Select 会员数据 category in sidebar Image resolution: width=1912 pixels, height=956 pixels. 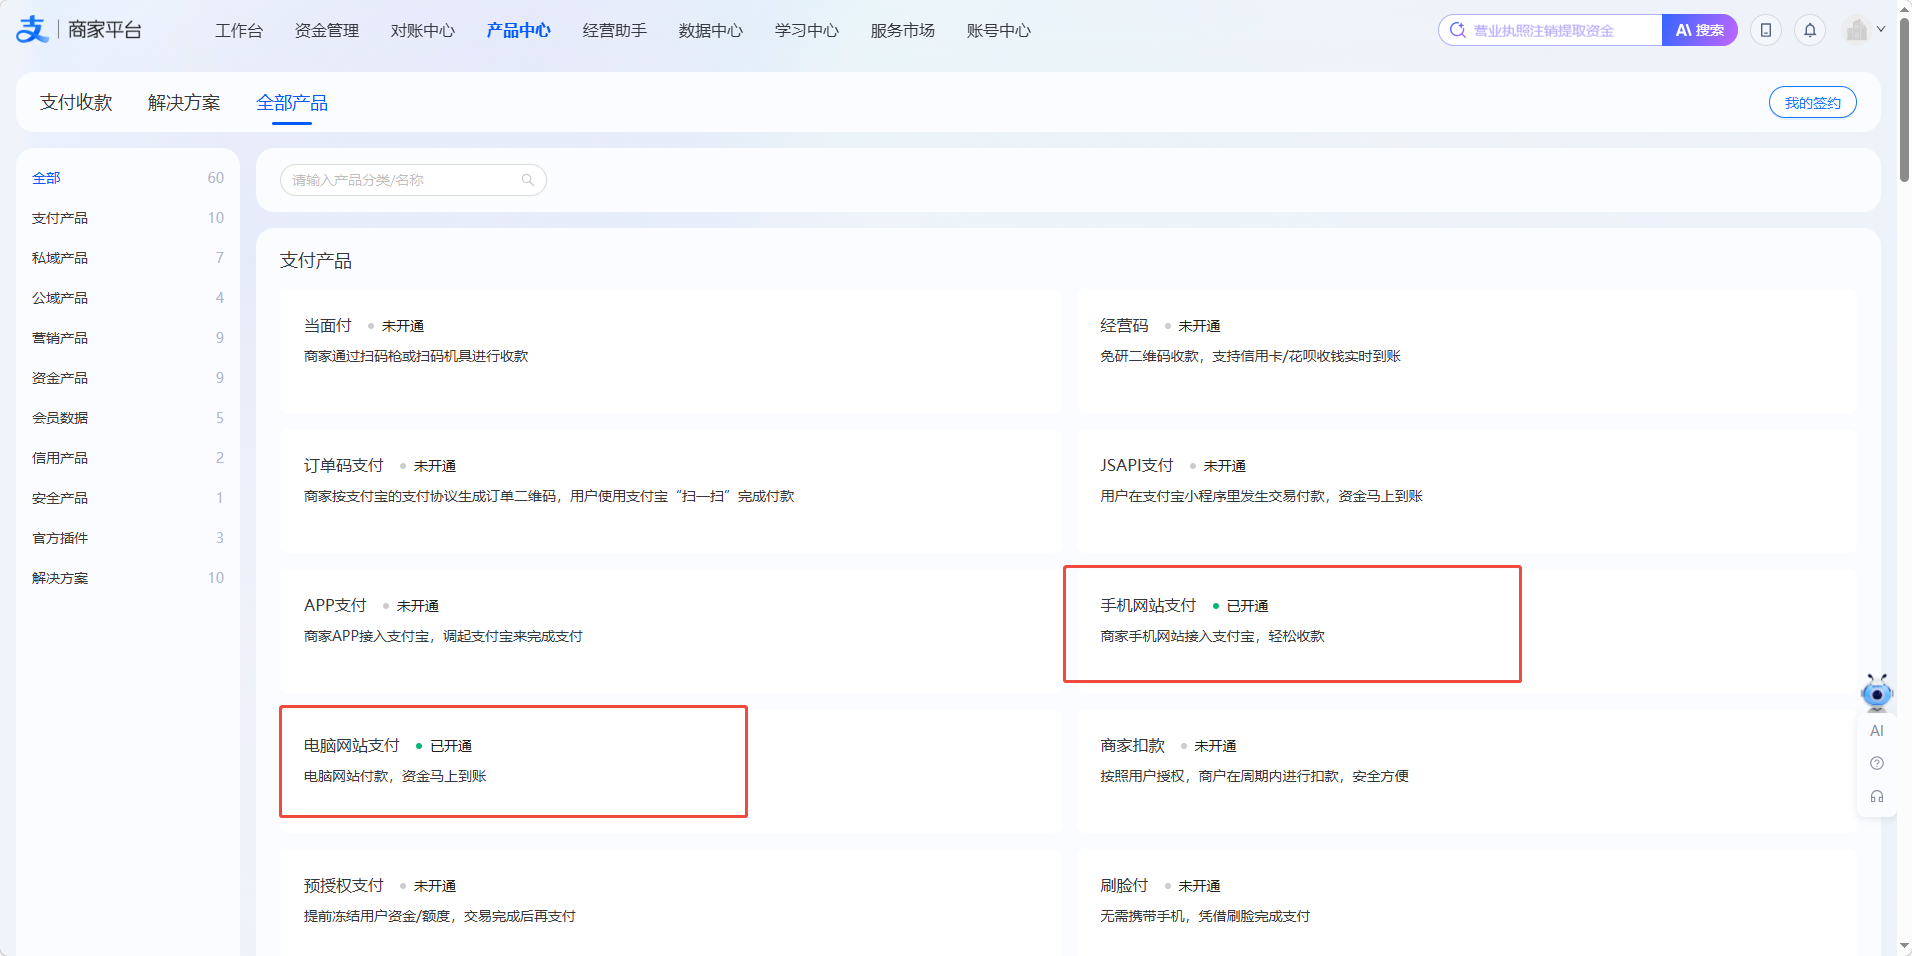click(128, 418)
